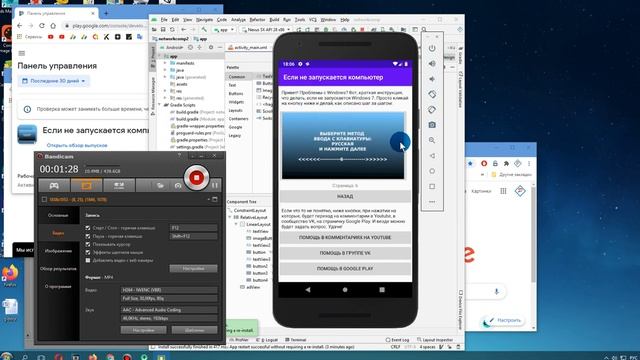Image resolution: width=640 pixels, height=360 pixels.
Task: Stop recording with Bandicam's red stop button
Action: tap(196, 178)
